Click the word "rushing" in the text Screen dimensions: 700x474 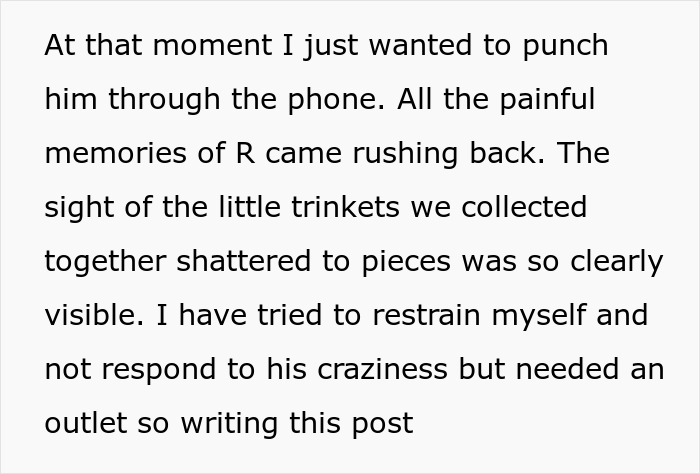(x=405, y=154)
